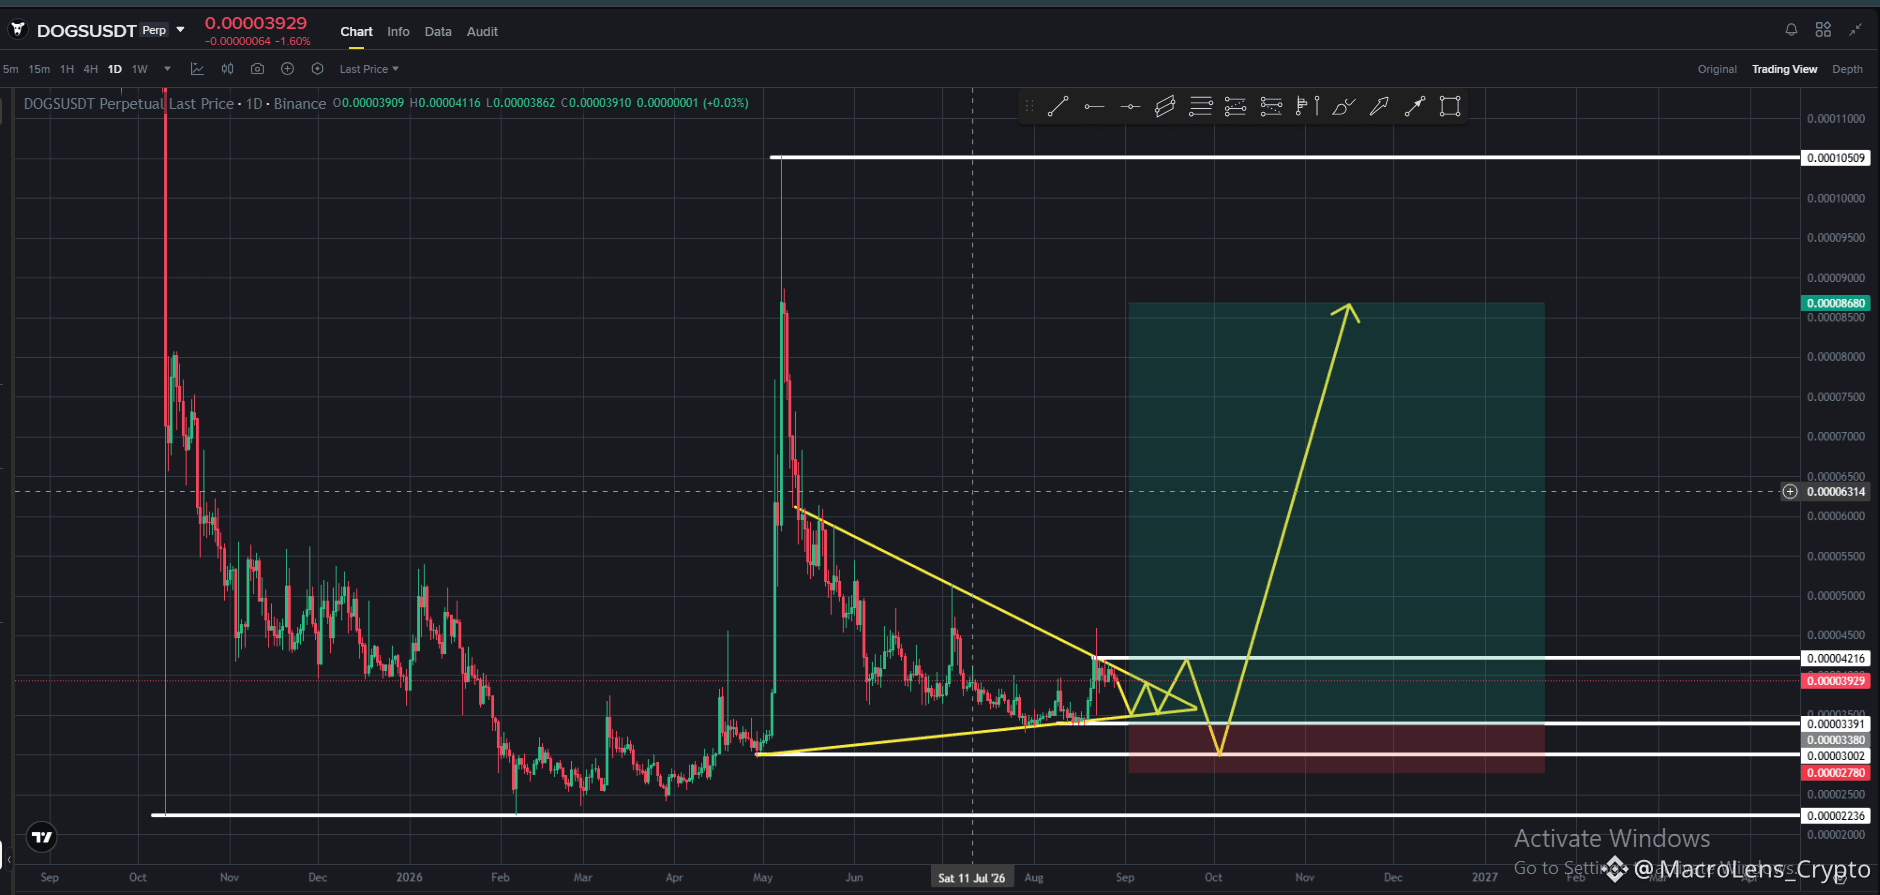Set timeframe to 5m
This screenshot has width=1880, height=895.
click(x=11, y=69)
